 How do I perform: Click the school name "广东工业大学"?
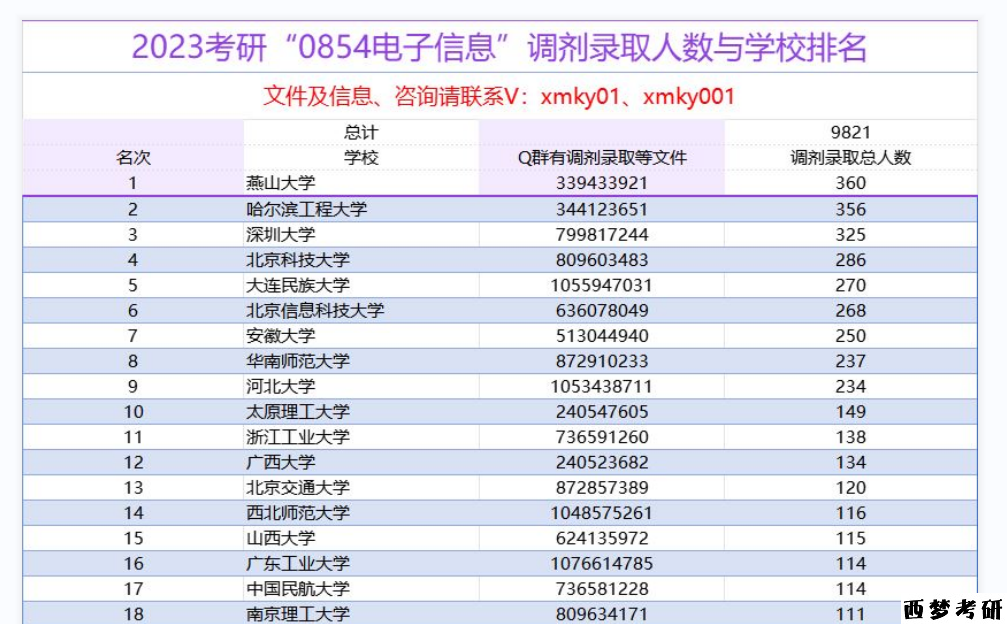point(298,564)
